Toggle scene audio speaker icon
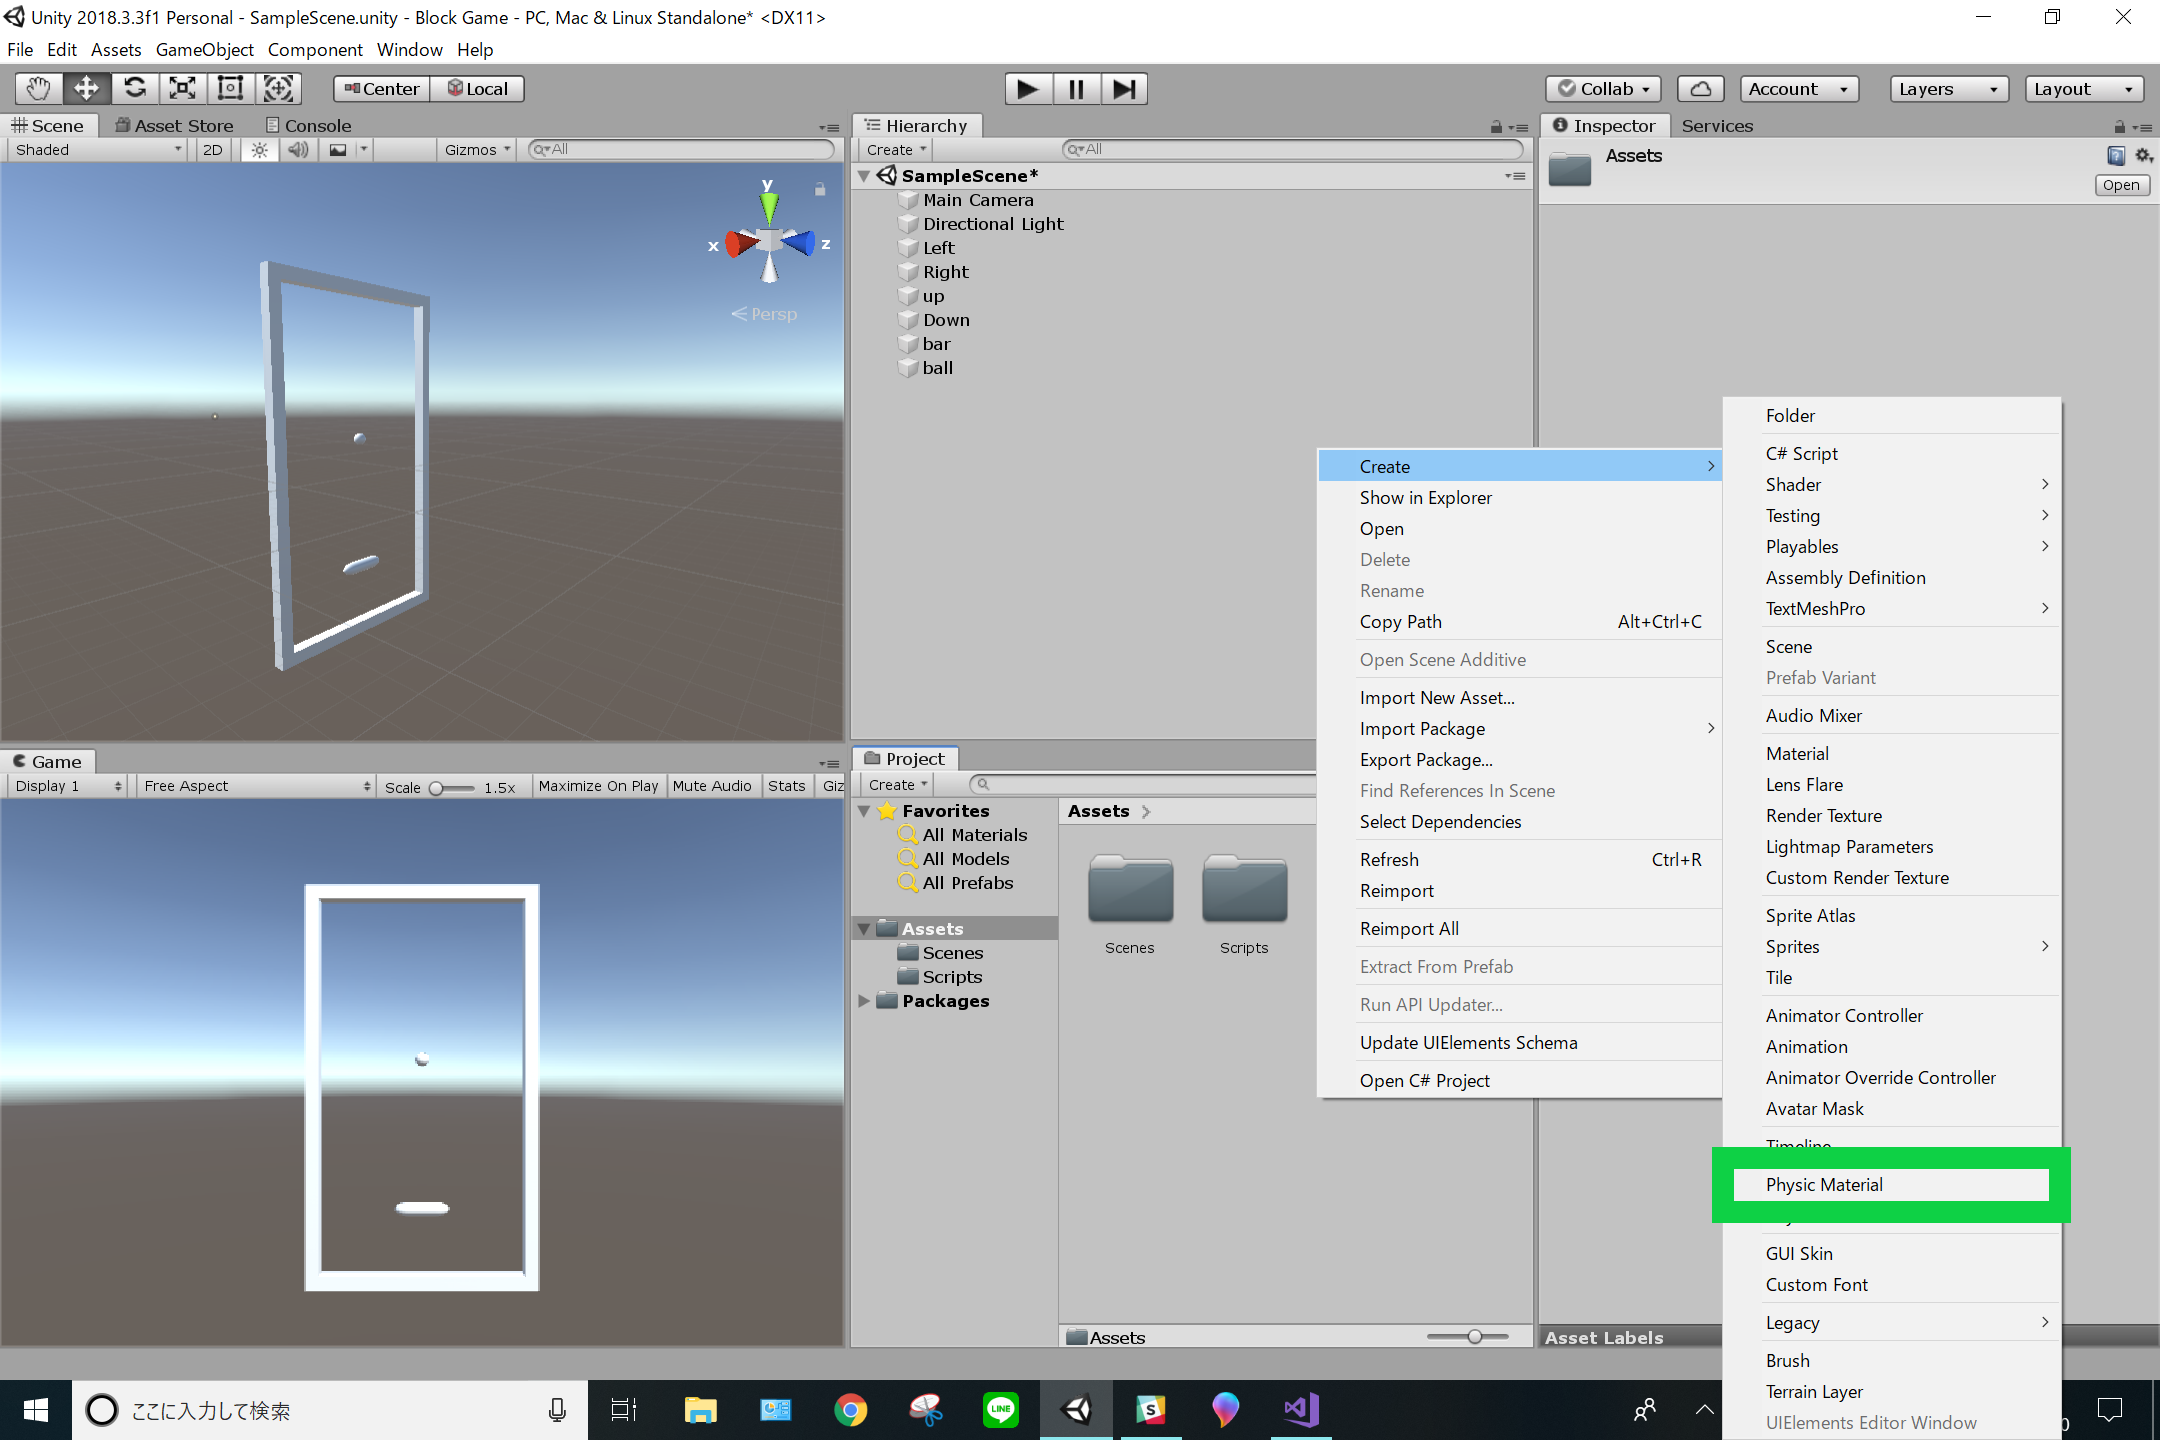 coord(297,150)
